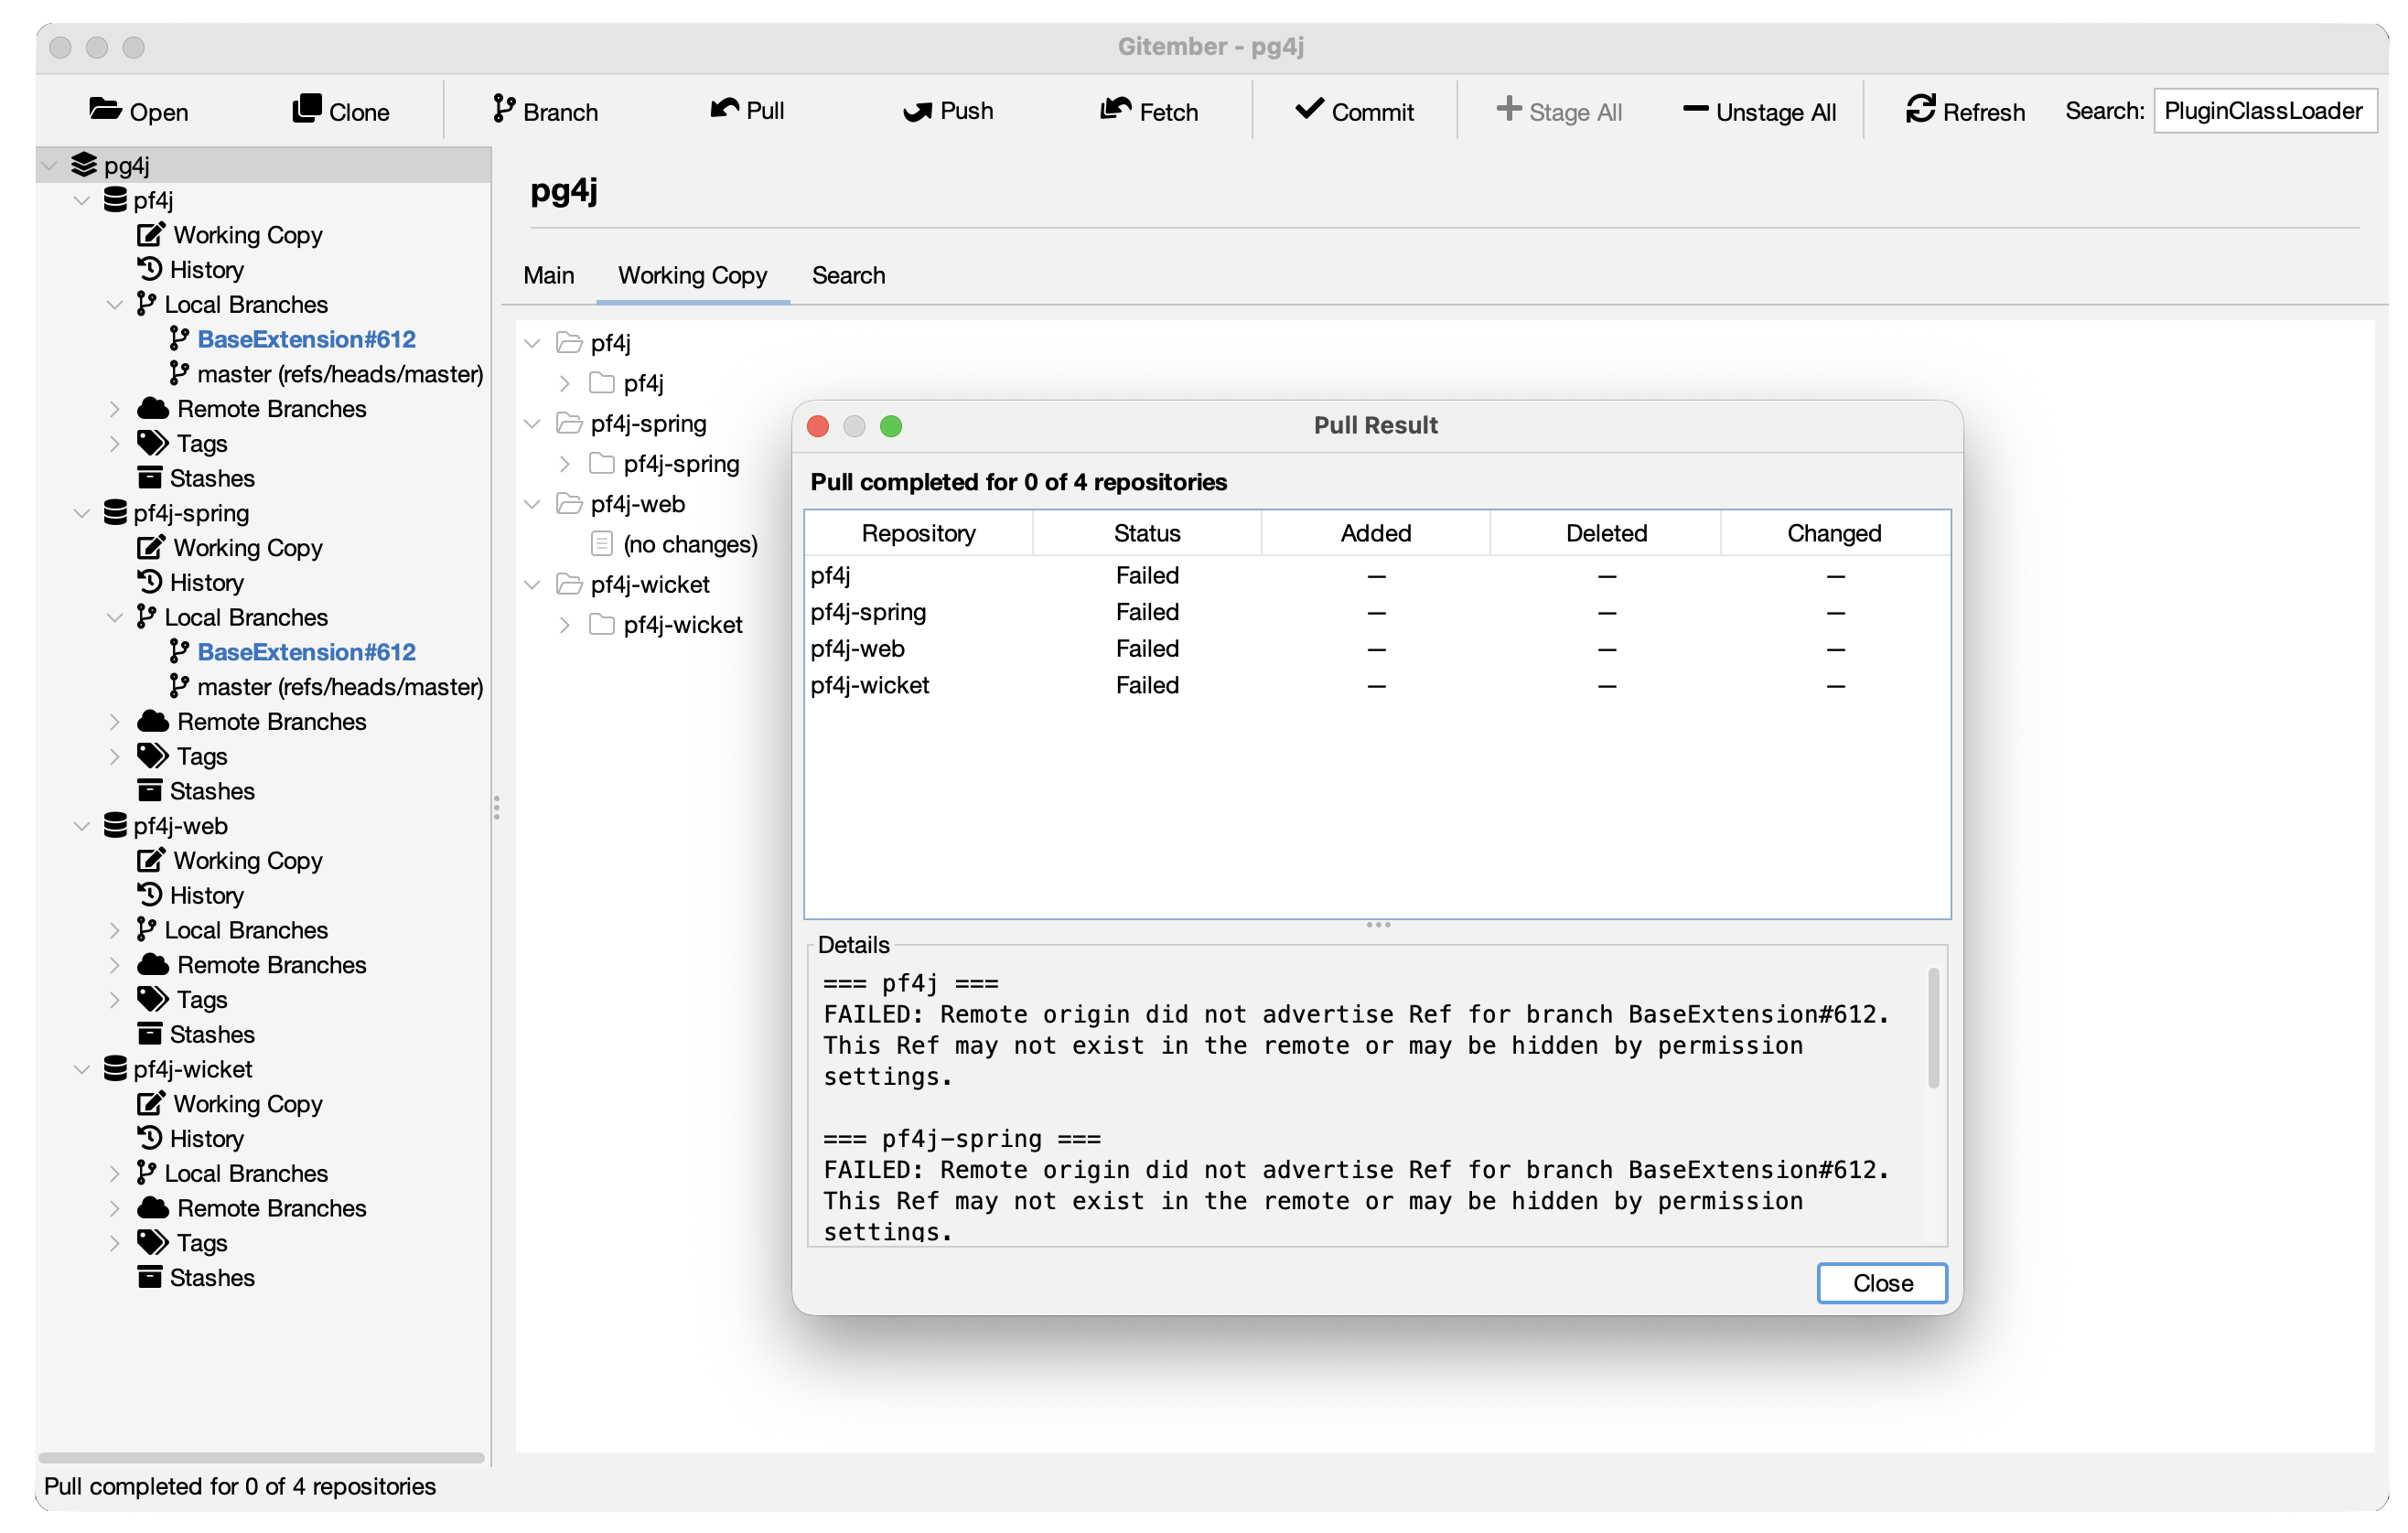The width and height of the screenshot is (2408, 1533).
Task: Close the Pull Result dialog with Close button
Action: 1882,1283
